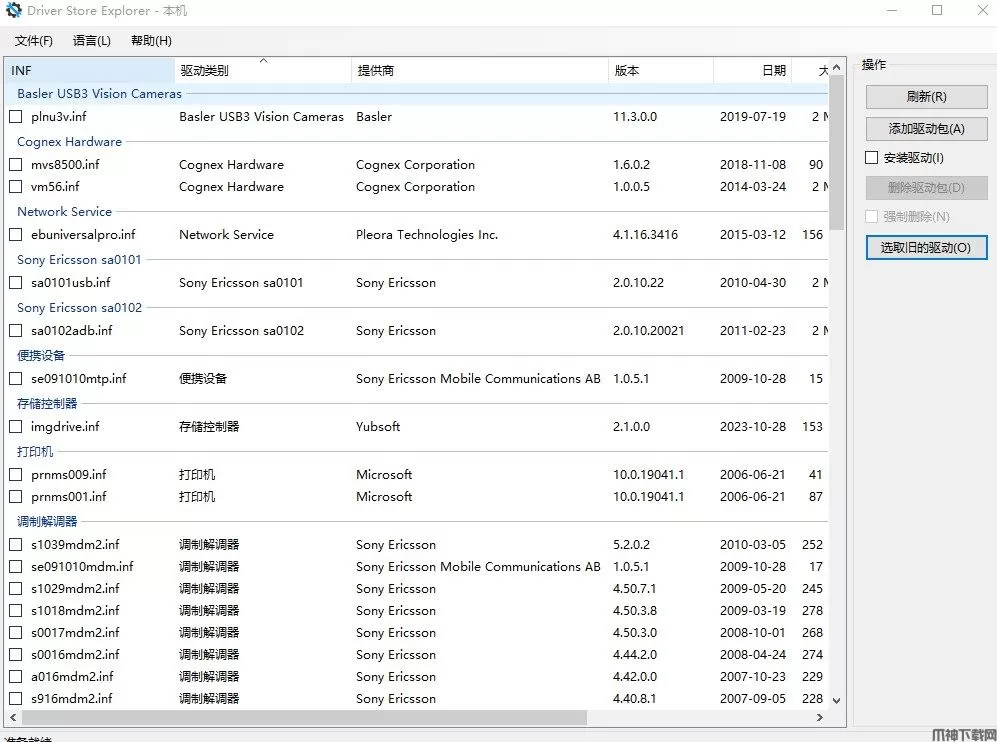Open the 帮助(H) menu
This screenshot has height=742, width=997.
coord(151,41)
